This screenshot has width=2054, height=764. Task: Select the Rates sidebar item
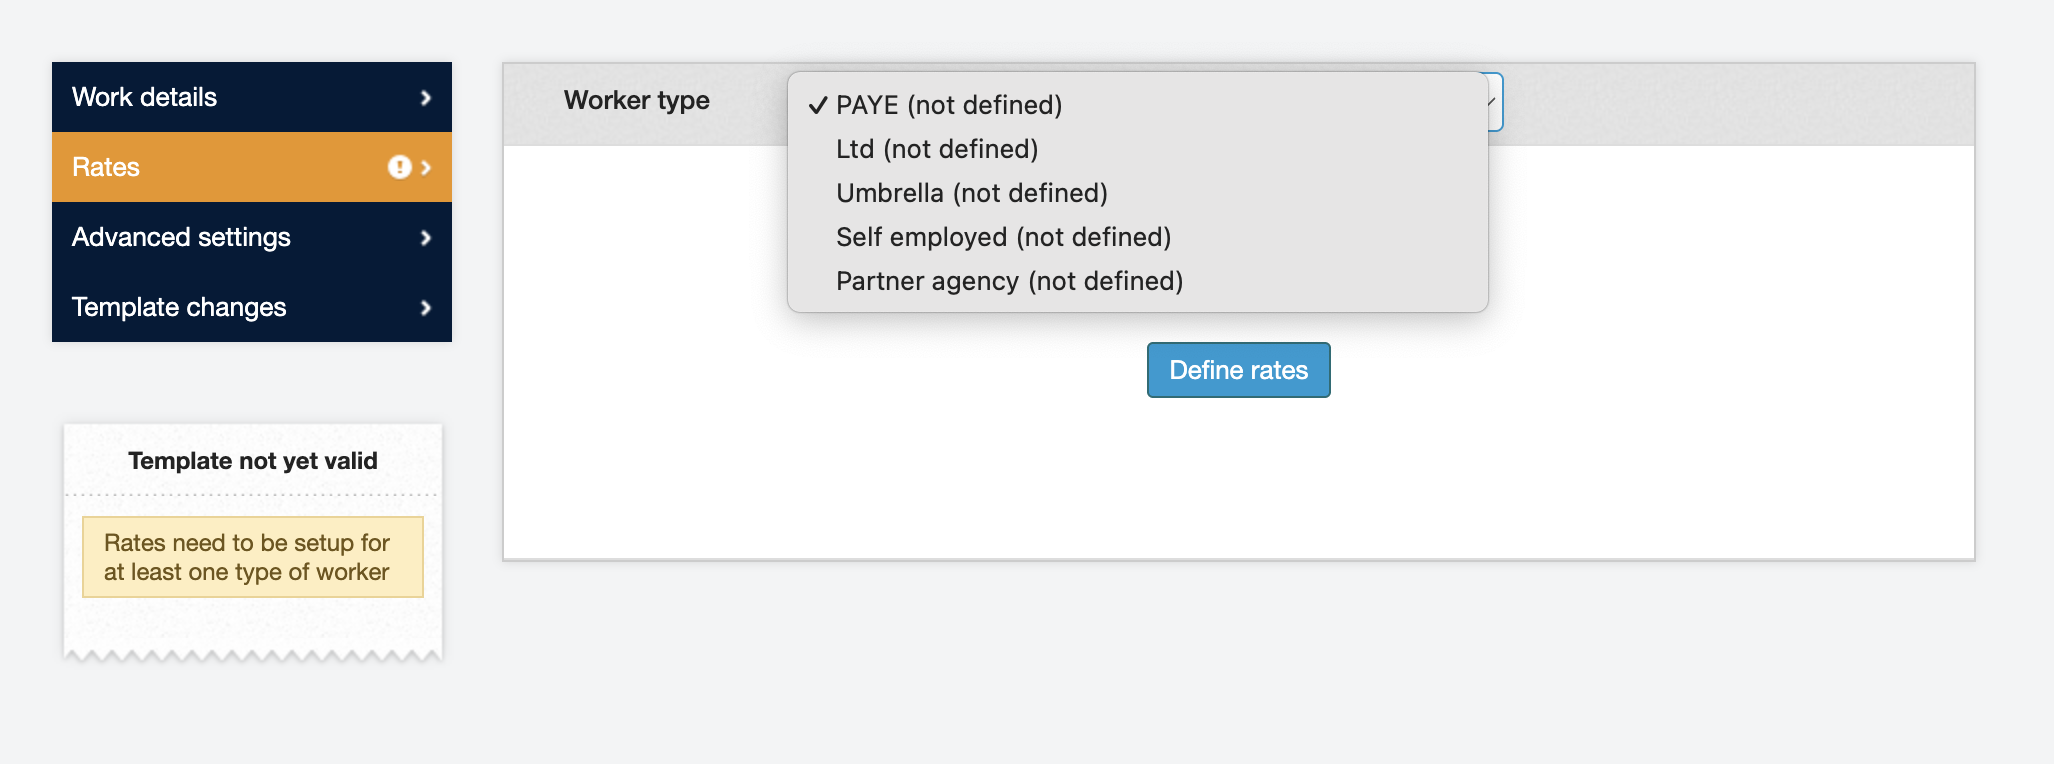click(x=106, y=167)
